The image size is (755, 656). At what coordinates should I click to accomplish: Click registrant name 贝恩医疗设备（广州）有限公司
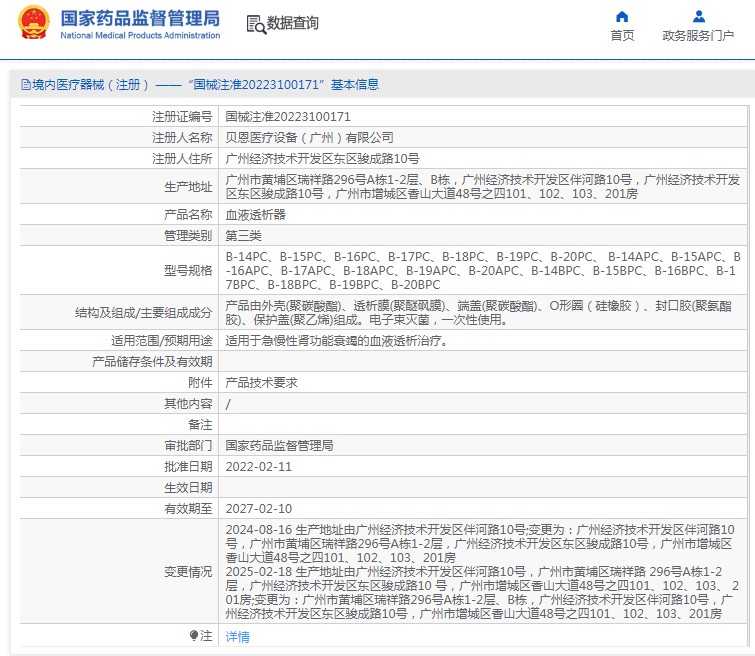coord(310,137)
